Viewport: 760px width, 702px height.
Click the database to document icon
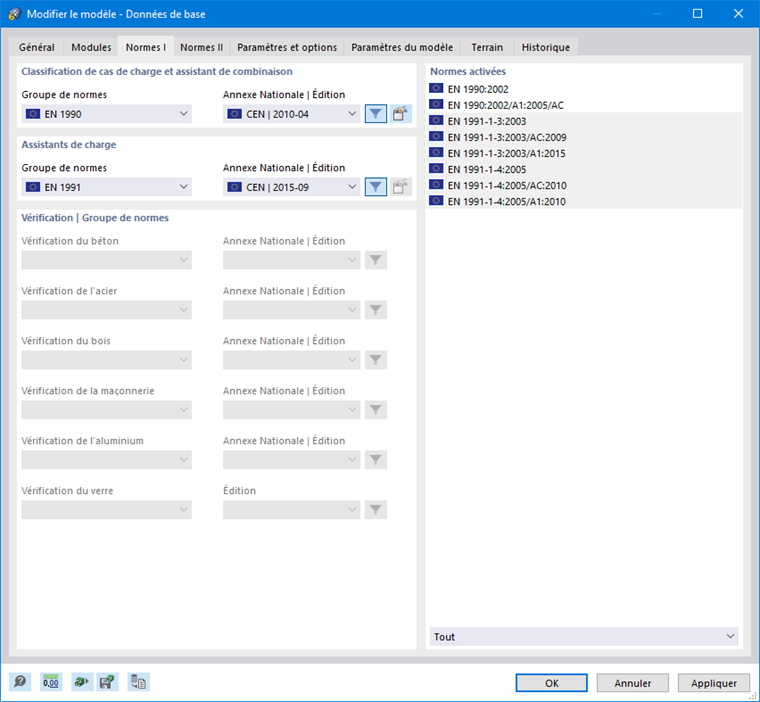pyautogui.click(x=139, y=682)
